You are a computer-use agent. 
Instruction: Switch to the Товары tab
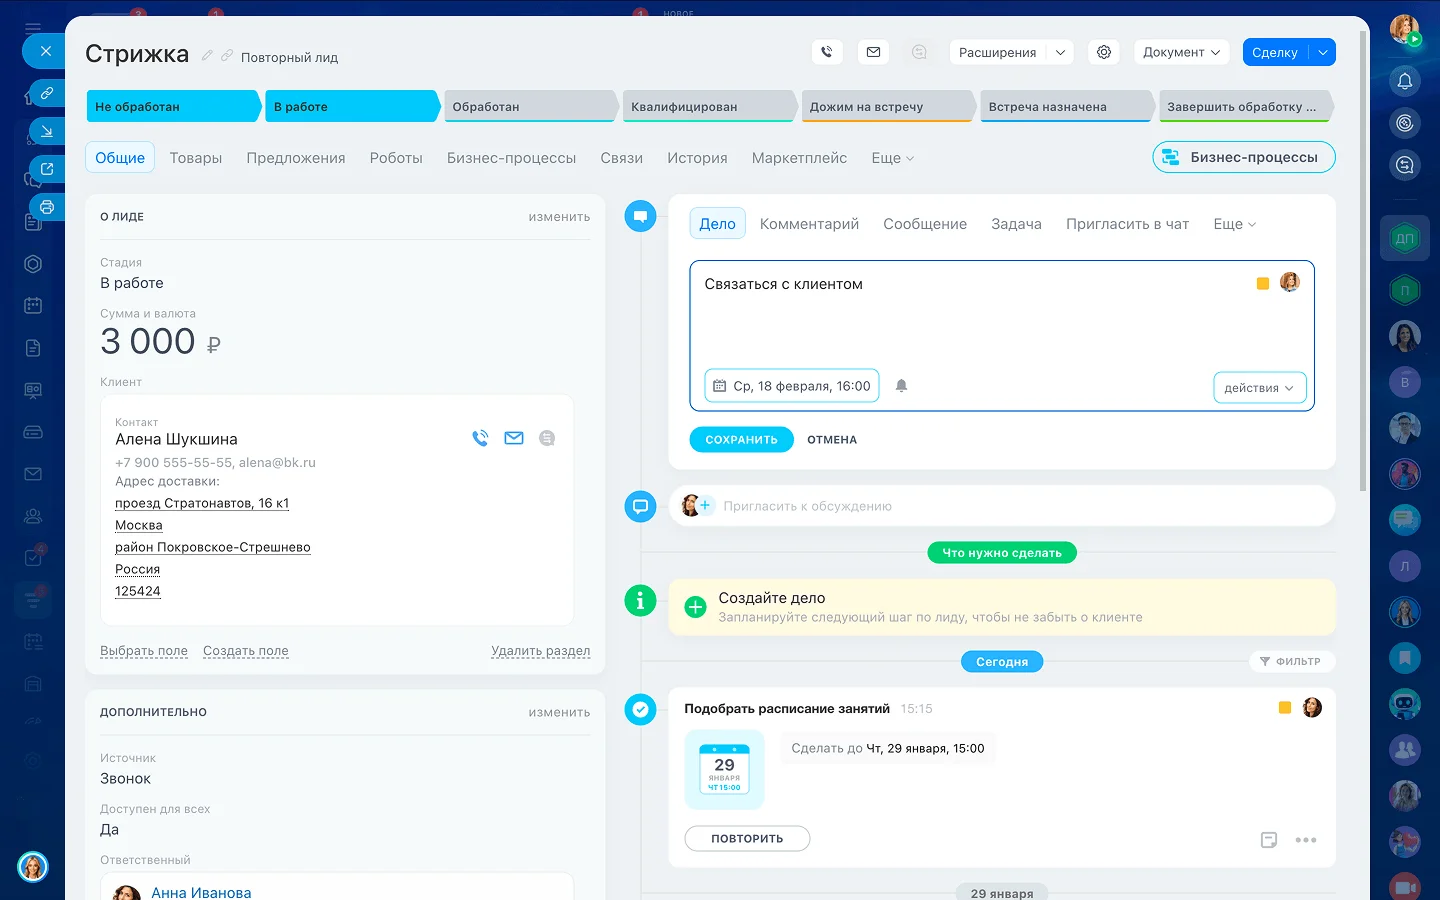tap(196, 158)
